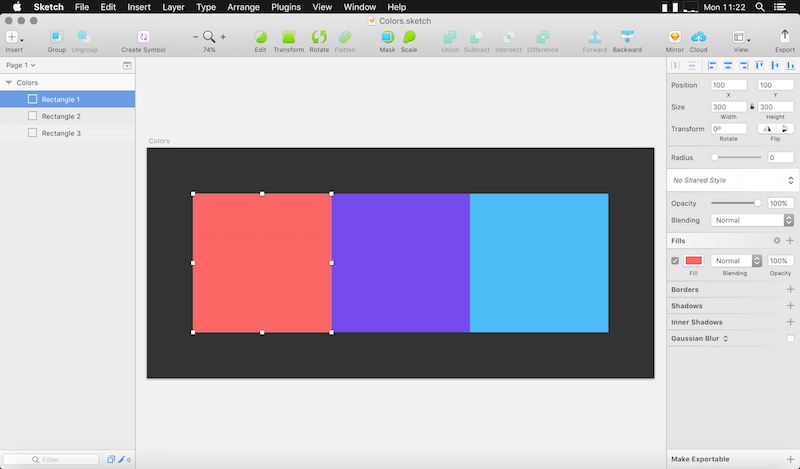The image size is (800, 469).
Task: Click the Intersect boolean icon
Action: [x=508, y=37]
